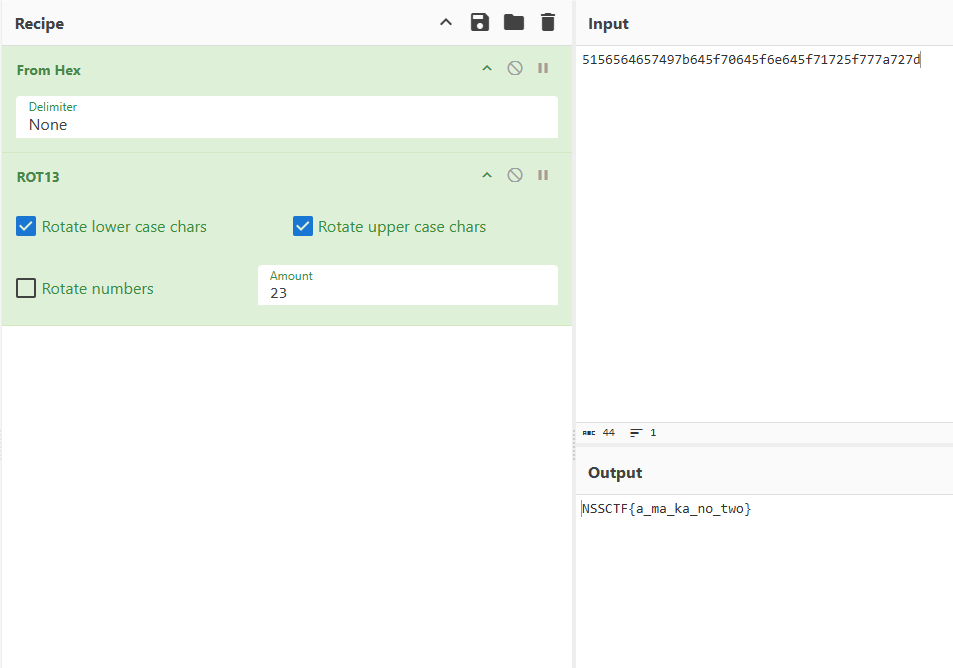This screenshot has width=953, height=668.
Task: Click the Save recipe icon
Action: [x=480, y=22]
